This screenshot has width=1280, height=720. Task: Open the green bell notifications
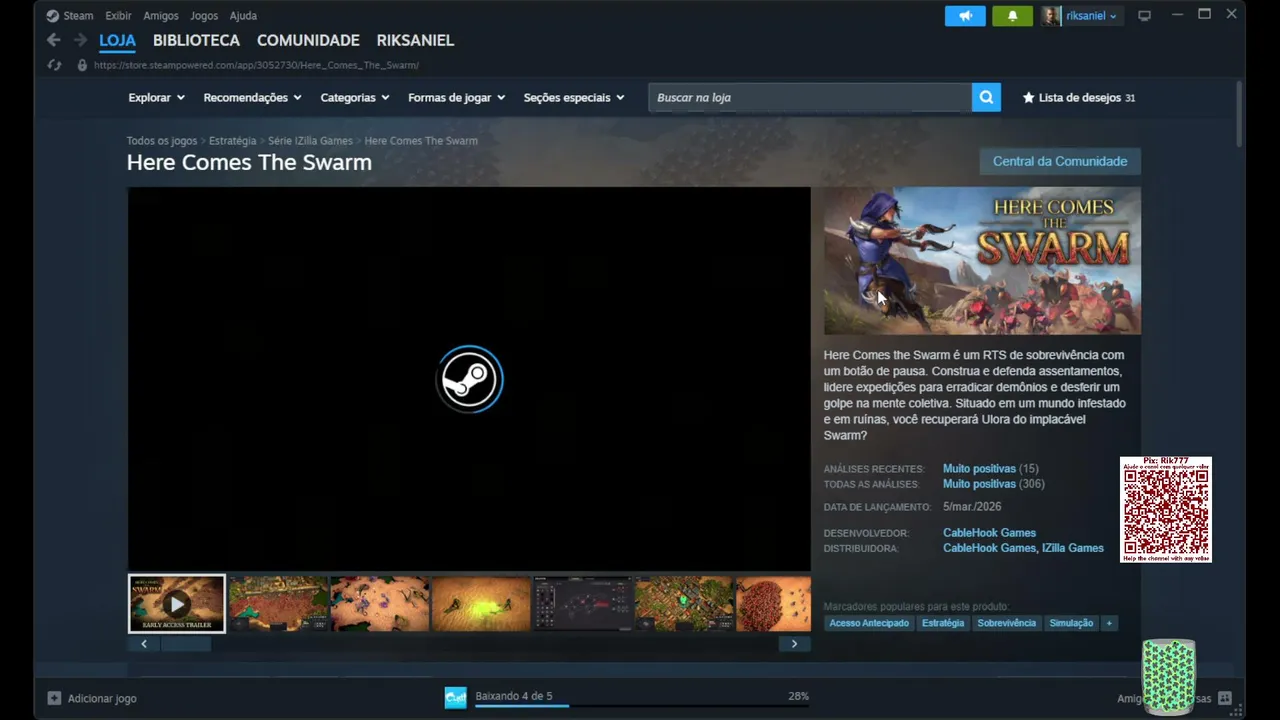click(1012, 16)
